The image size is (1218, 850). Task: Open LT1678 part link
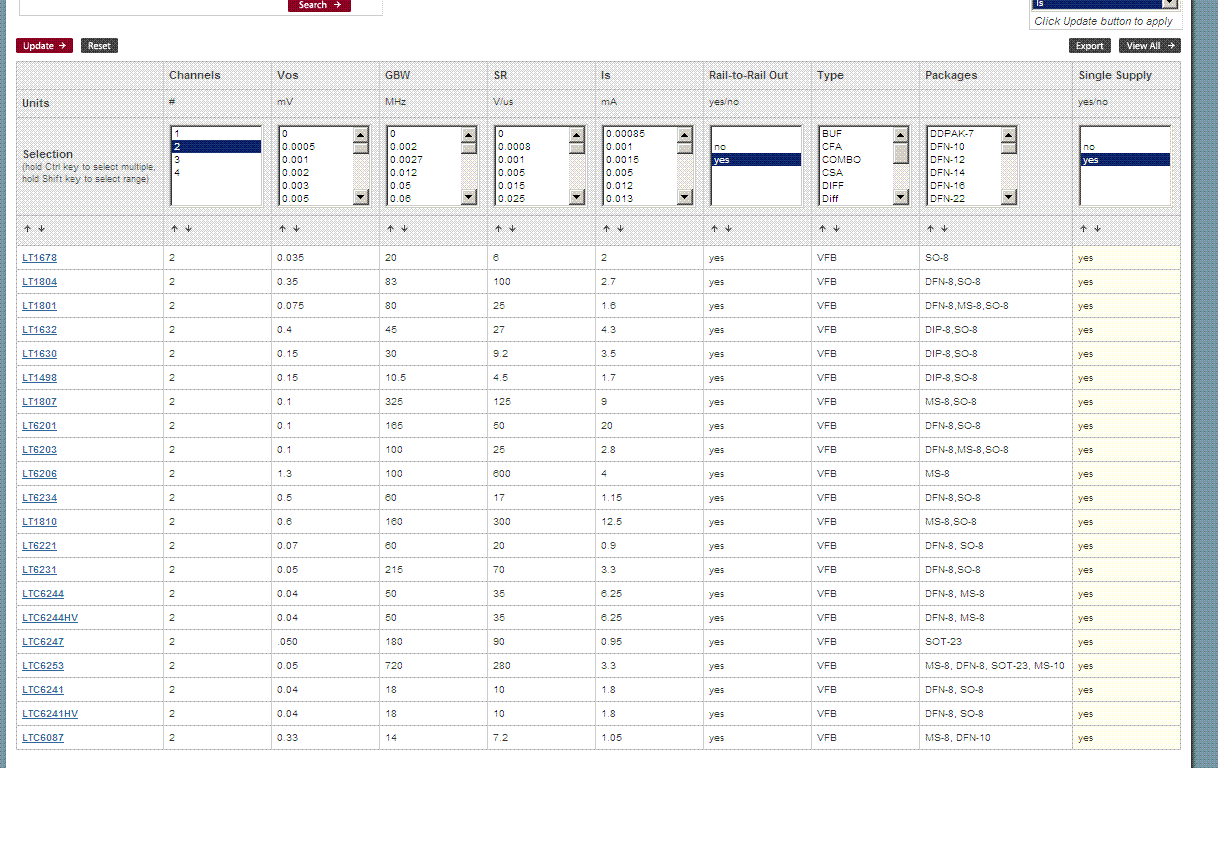(x=40, y=258)
